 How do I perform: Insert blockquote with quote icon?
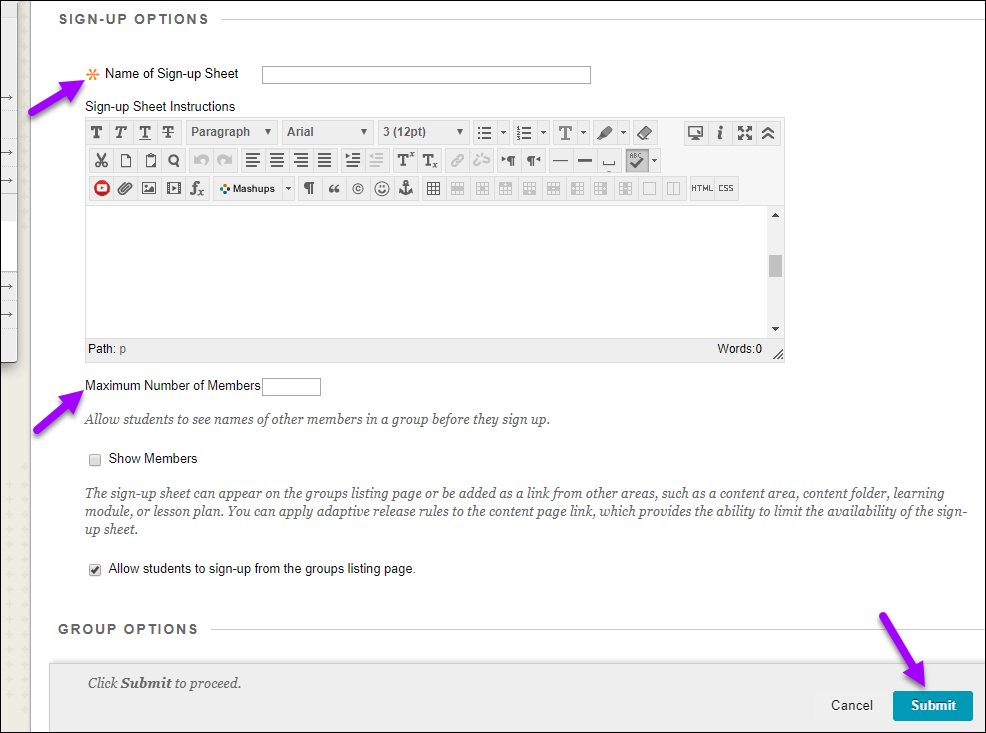pos(334,189)
